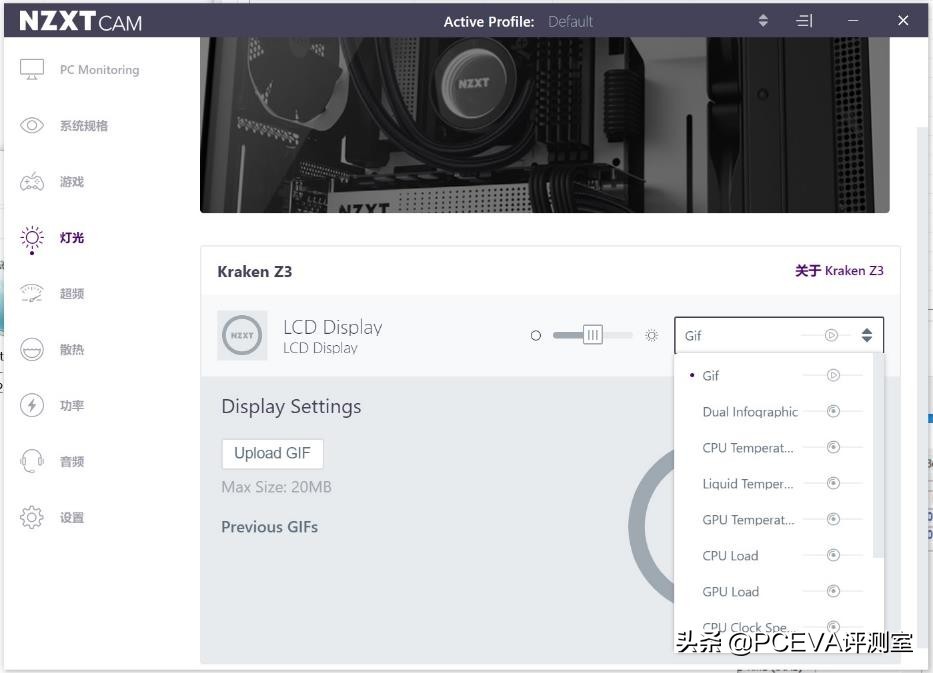Screen dimensions: 933x673
Task: Minimize the NZXT CAM window
Action: click(853, 21)
